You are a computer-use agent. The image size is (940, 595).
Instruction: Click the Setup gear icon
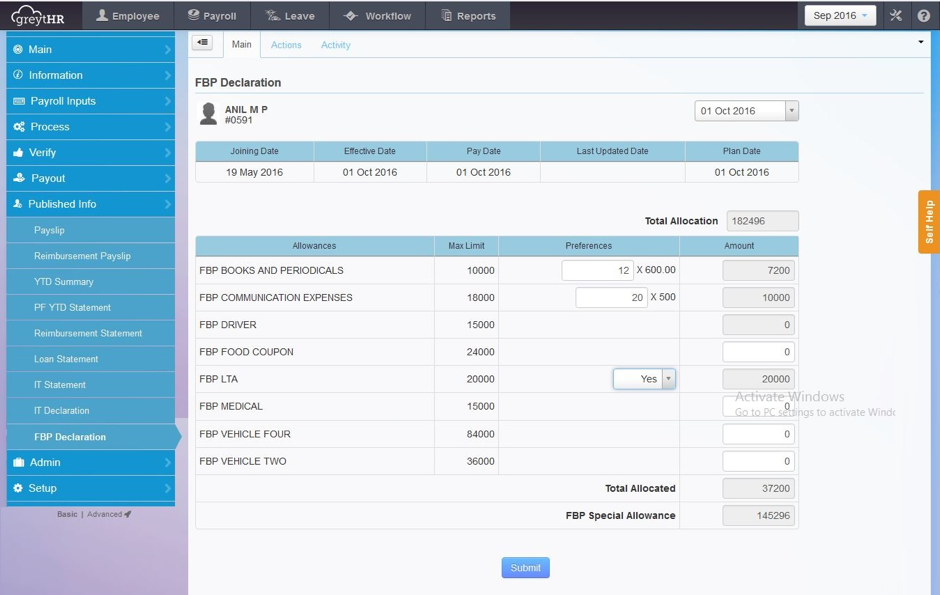pos(18,488)
